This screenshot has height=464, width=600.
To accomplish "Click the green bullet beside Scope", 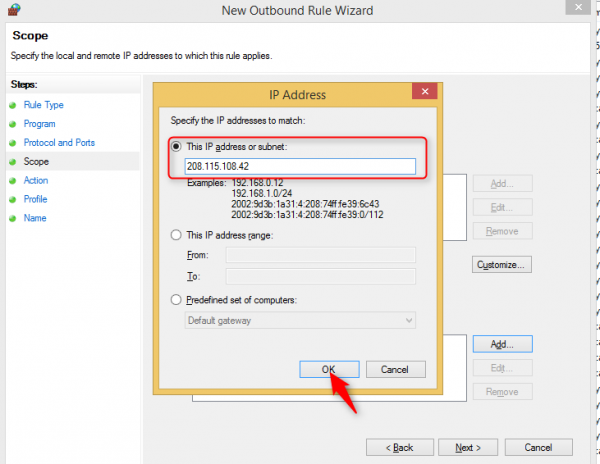I will (x=13, y=161).
